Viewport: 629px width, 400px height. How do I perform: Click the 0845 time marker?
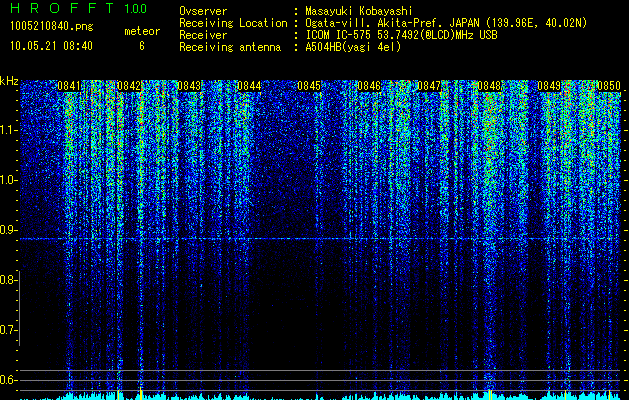(x=309, y=86)
